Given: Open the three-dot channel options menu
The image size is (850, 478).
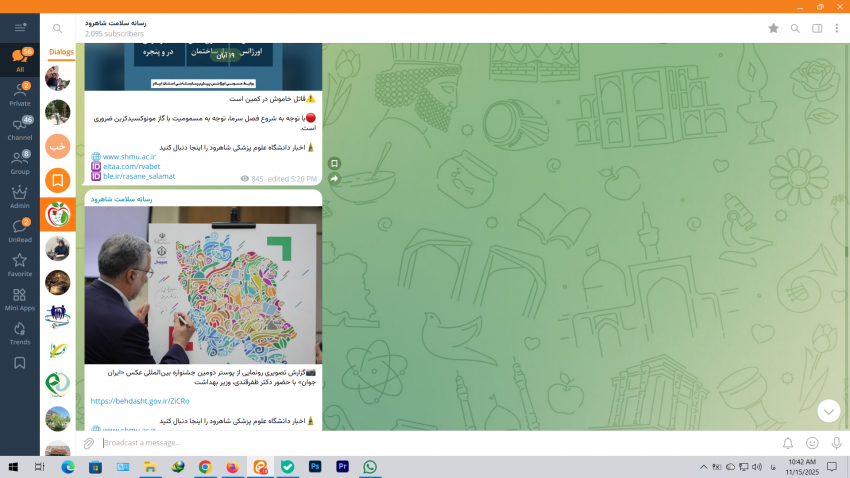Looking at the screenshot, I should [837, 28].
